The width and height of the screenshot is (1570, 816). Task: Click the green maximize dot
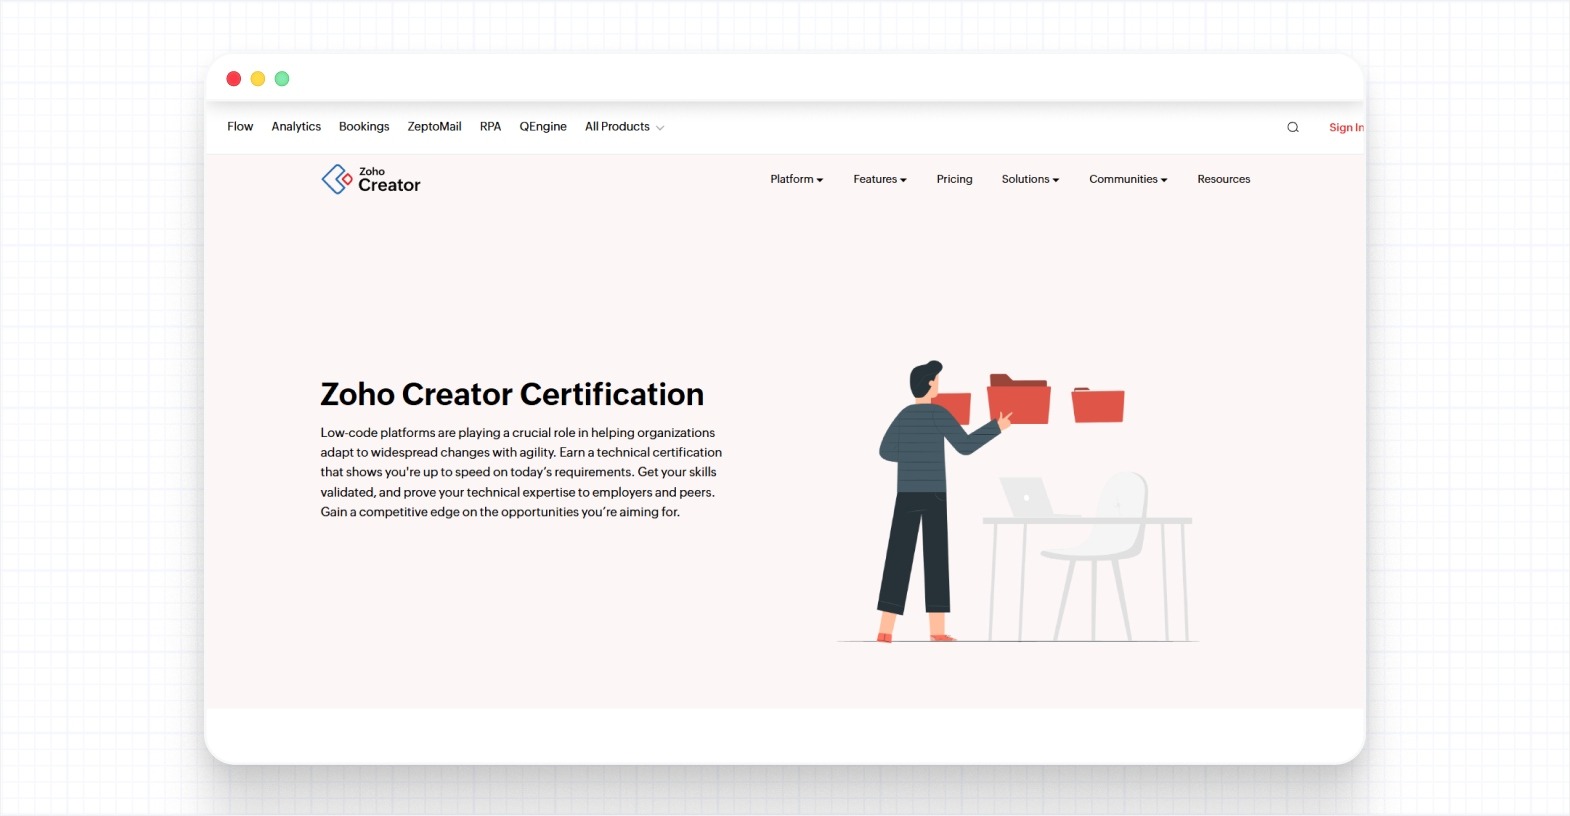(x=282, y=79)
